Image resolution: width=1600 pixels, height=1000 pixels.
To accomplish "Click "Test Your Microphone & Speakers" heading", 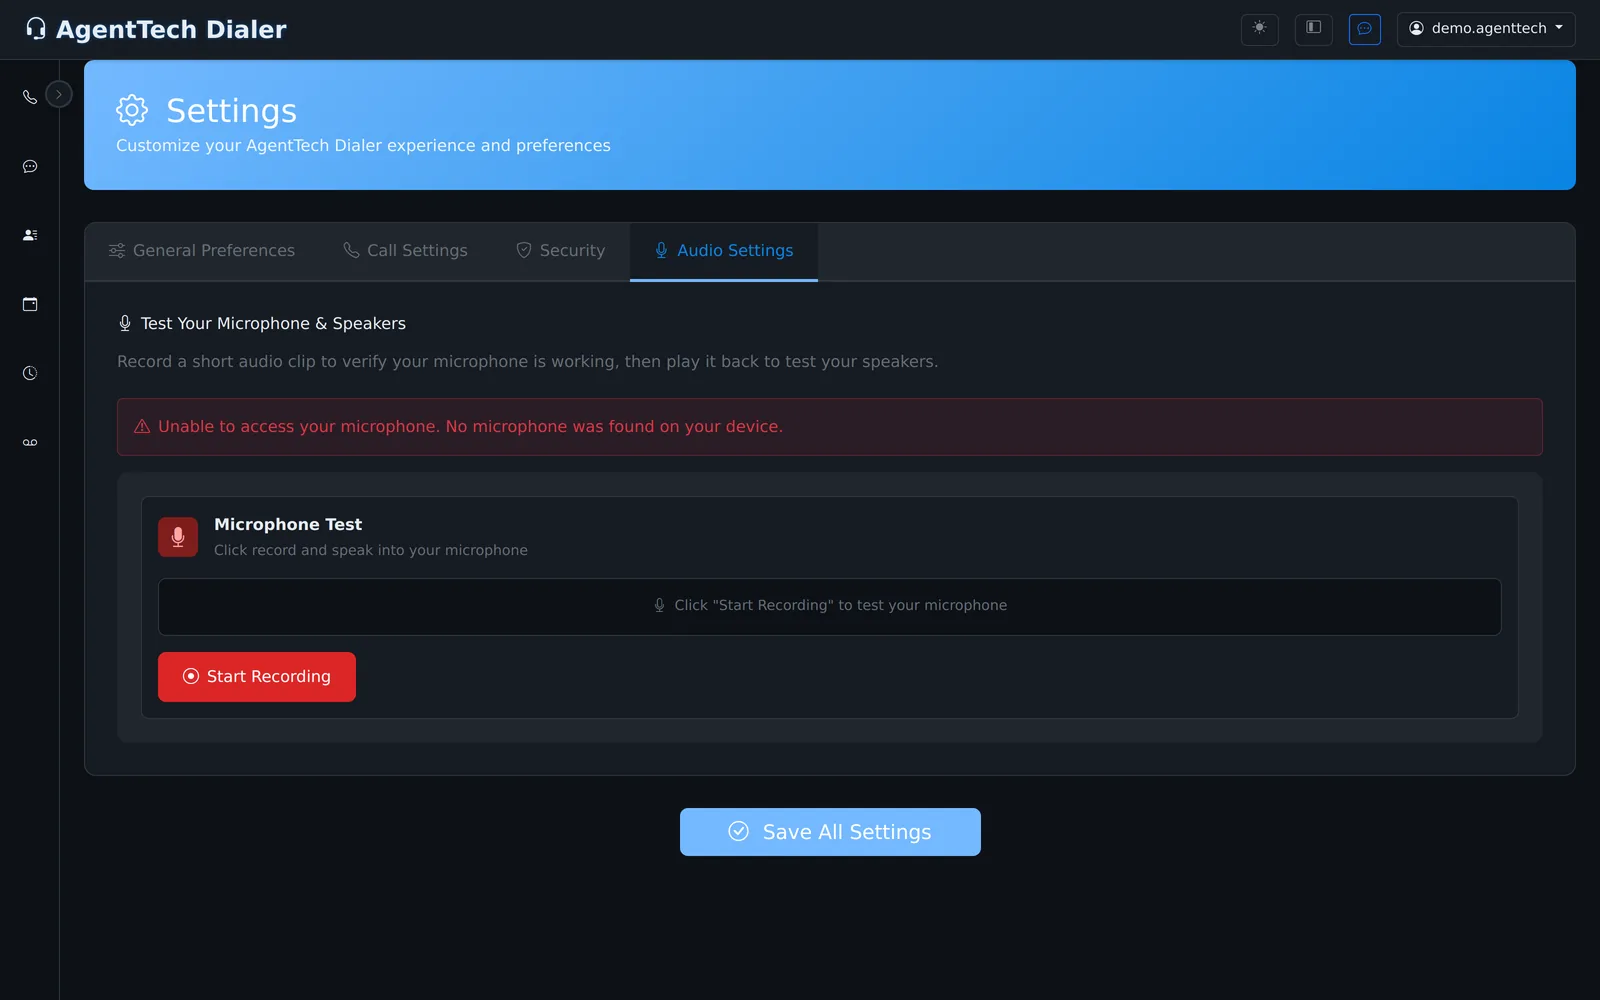I will point(273,324).
